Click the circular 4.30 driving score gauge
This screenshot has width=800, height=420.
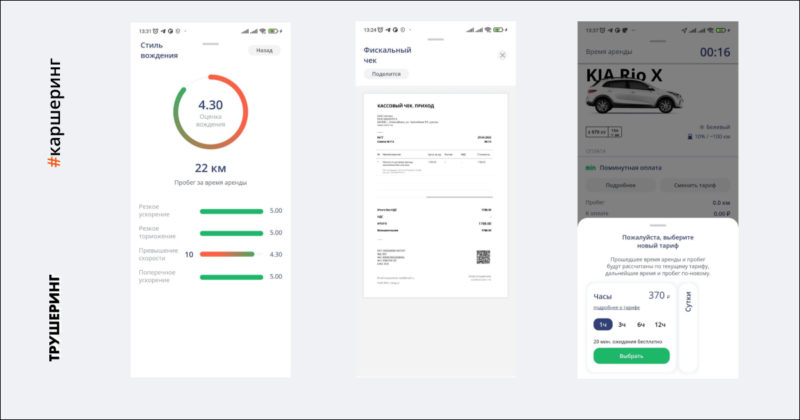(210, 112)
